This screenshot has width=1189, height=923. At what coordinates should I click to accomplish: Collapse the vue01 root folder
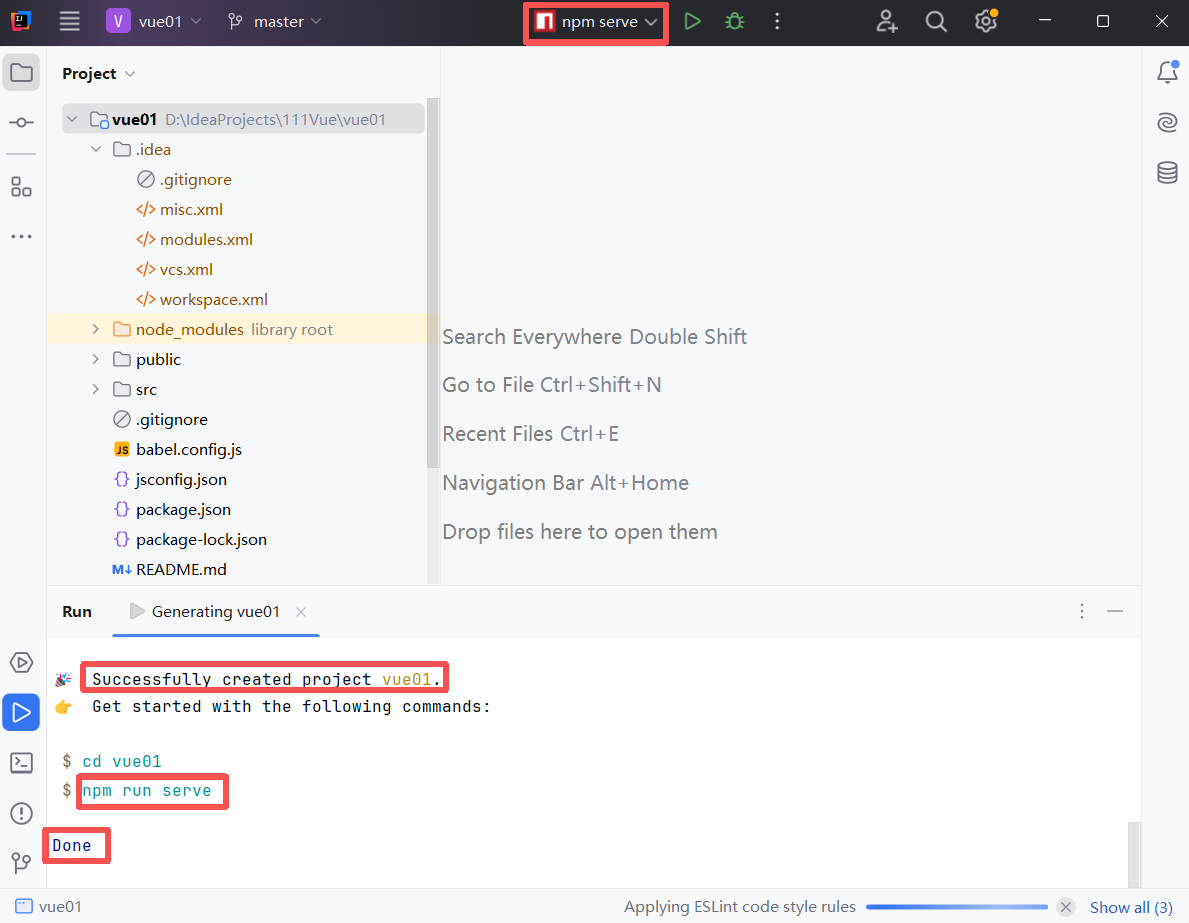(x=72, y=119)
